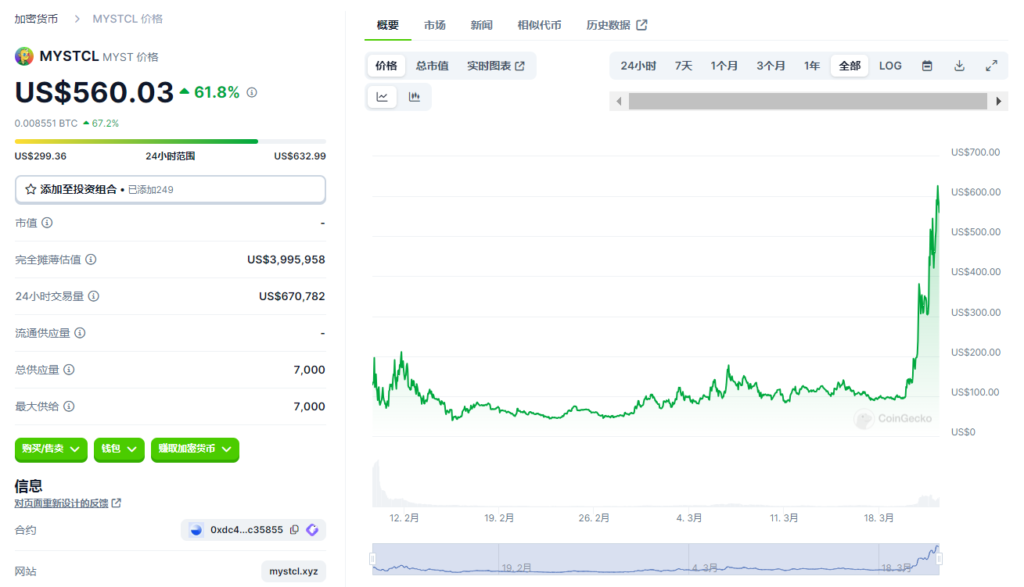Click 添加至投资组合 button
Image resolution: width=1024 pixels, height=587 pixels.
click(170, 189)
